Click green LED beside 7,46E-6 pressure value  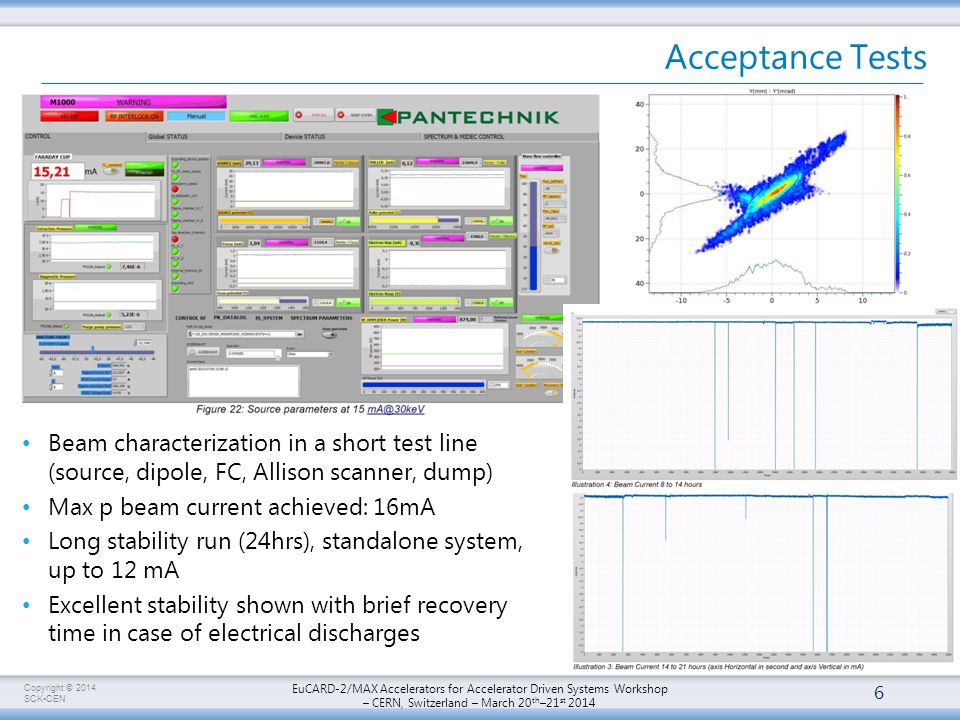click(109, 266)
